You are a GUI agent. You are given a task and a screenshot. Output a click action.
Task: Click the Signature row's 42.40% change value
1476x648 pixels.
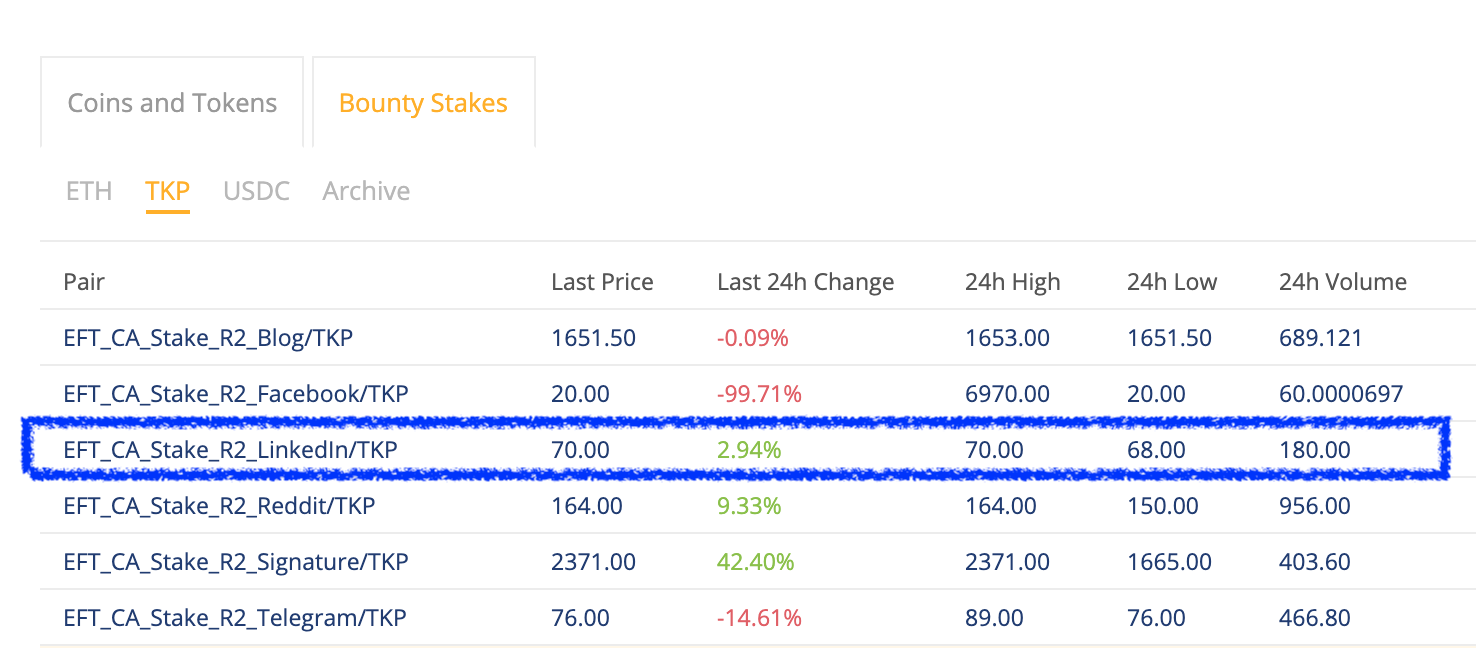click(755, 562)
